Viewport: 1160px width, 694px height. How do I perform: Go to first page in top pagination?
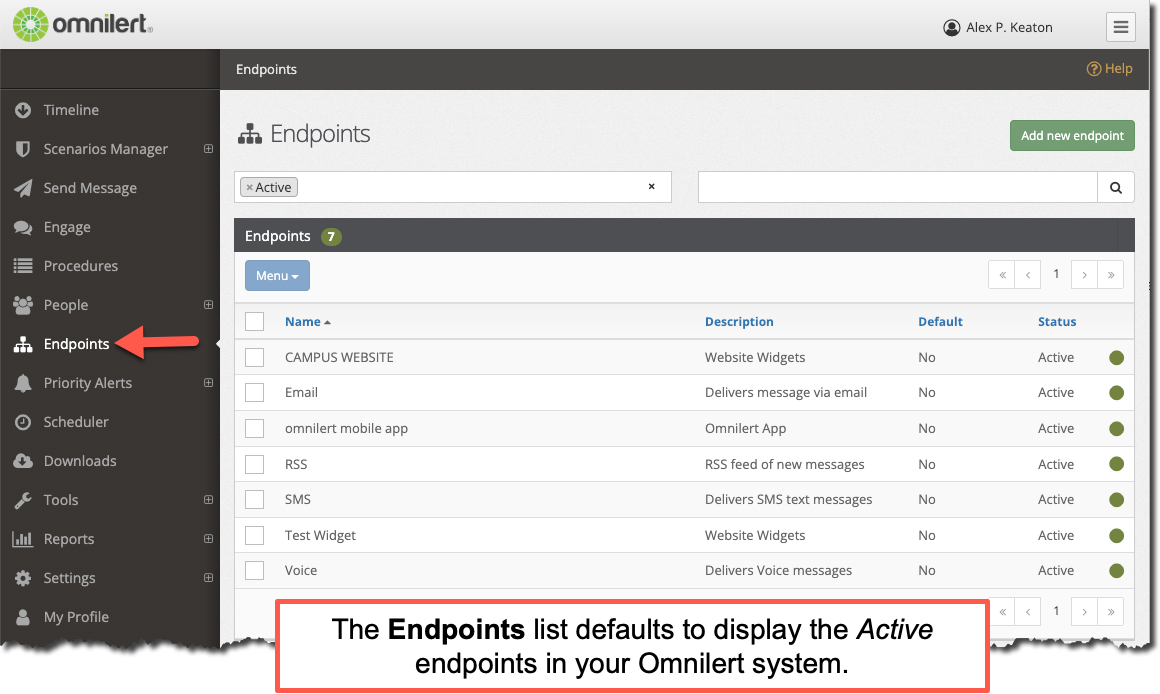click(1002, 274)
